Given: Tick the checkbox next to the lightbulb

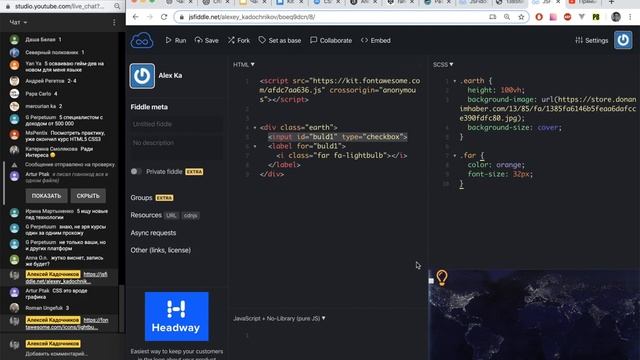Looking at the screenshot, I should (431, 281).
